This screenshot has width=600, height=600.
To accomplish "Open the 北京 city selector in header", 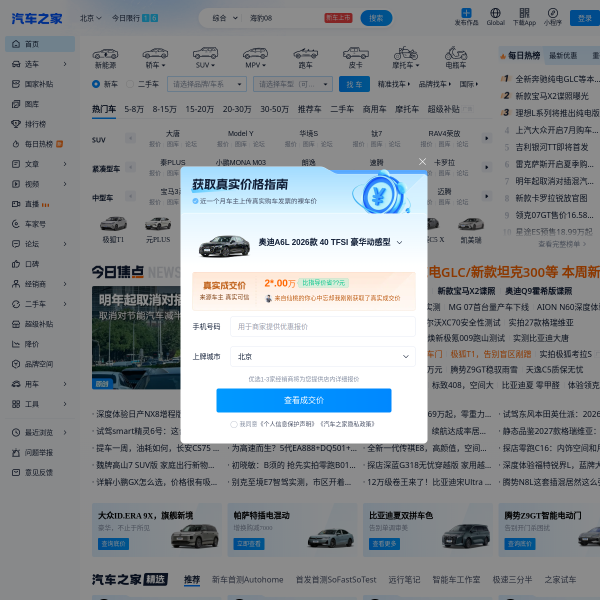I will [x=90, y=18].
